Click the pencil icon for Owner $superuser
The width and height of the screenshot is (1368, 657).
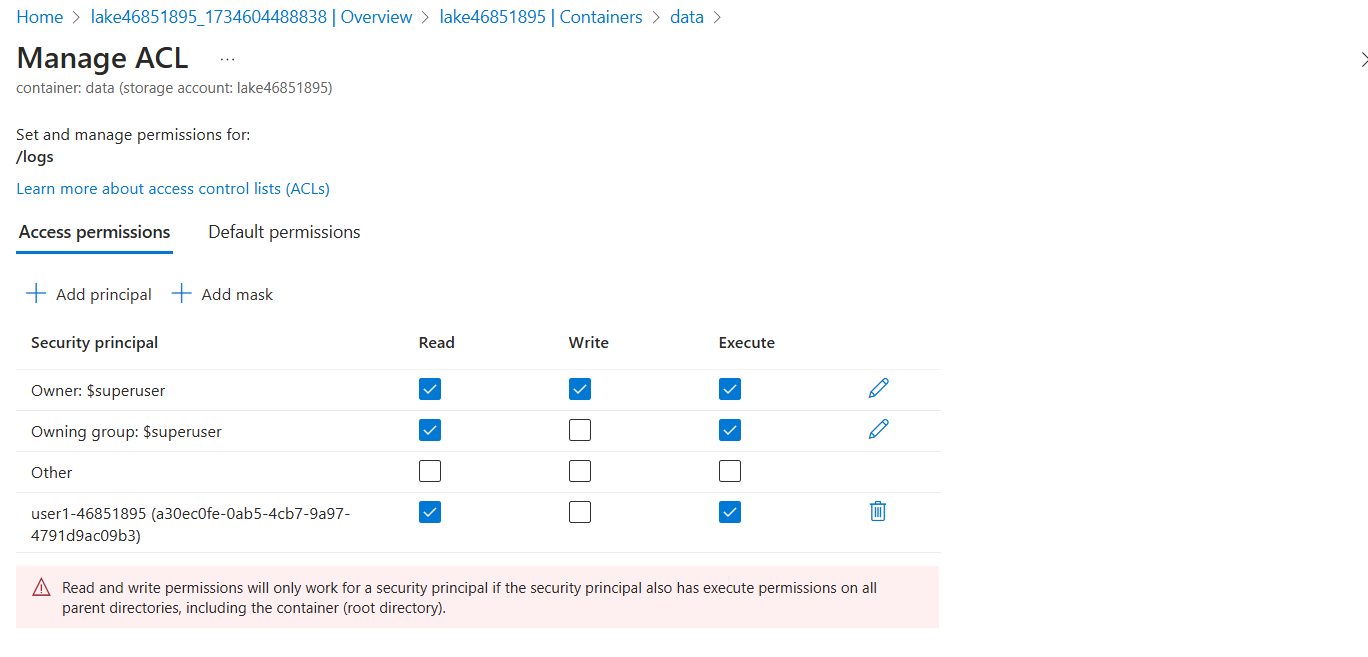pos(879,388)
